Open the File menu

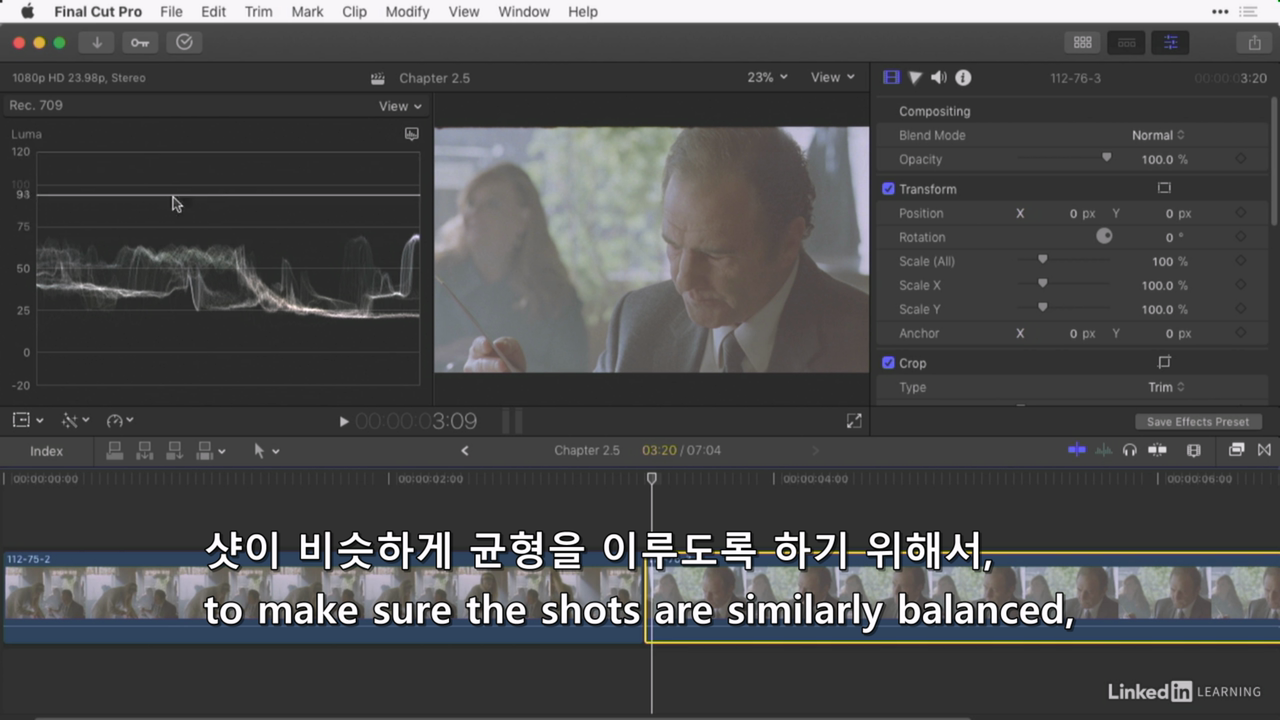tap(171, 12)
